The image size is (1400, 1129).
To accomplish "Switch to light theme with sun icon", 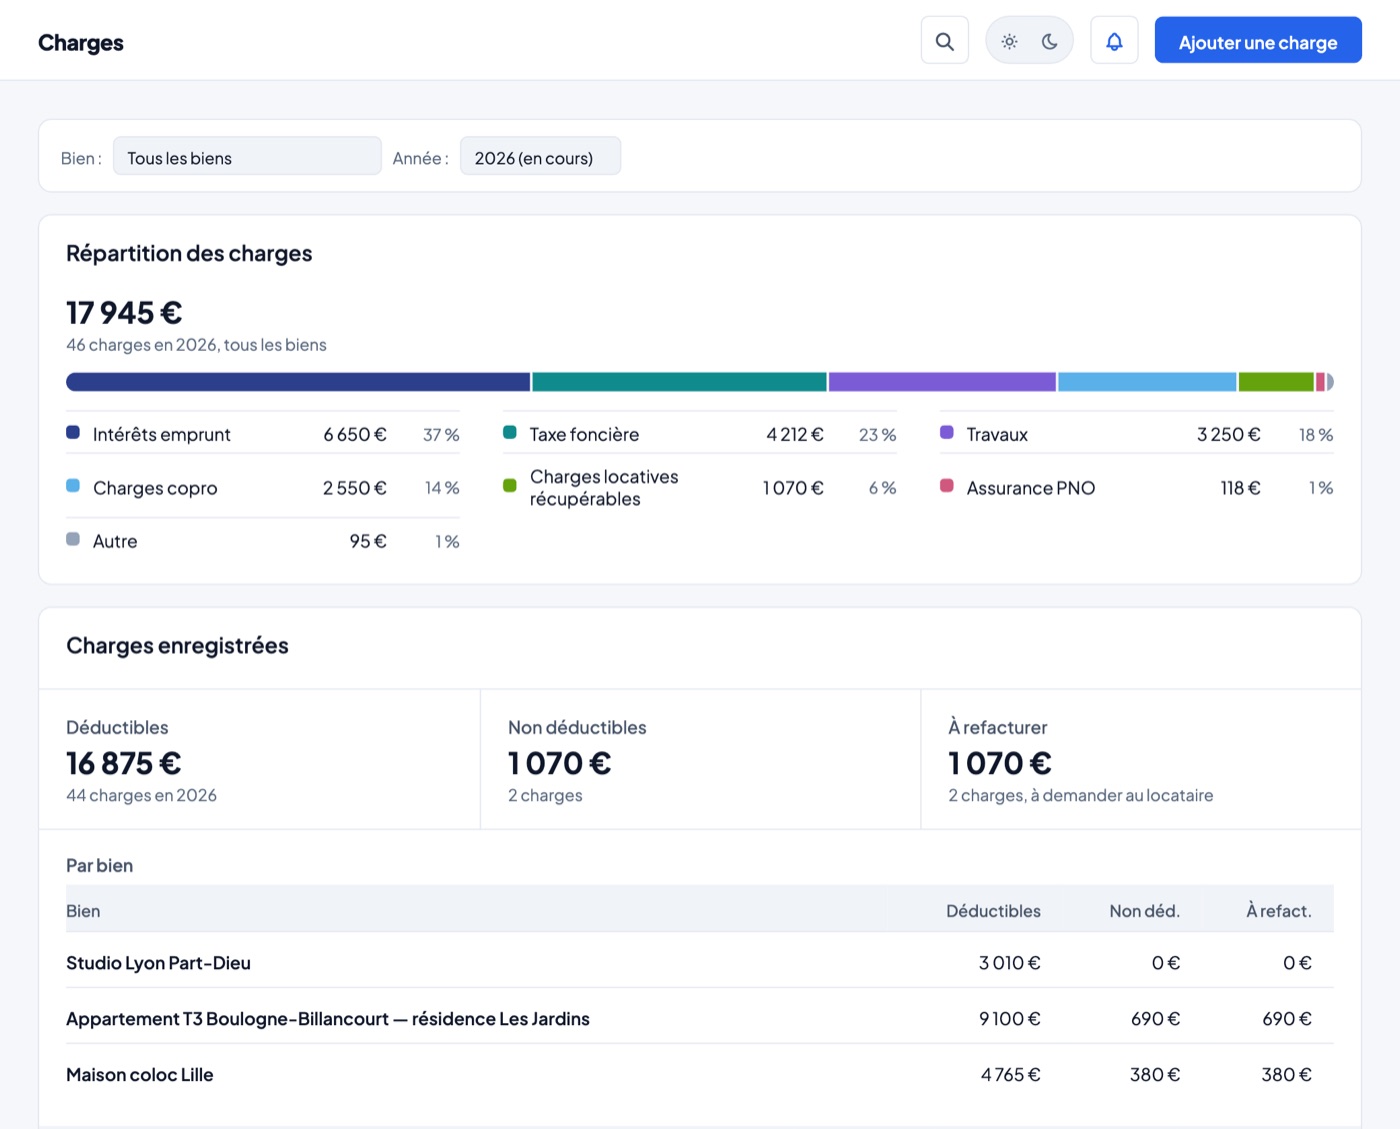I will 1010,41.
